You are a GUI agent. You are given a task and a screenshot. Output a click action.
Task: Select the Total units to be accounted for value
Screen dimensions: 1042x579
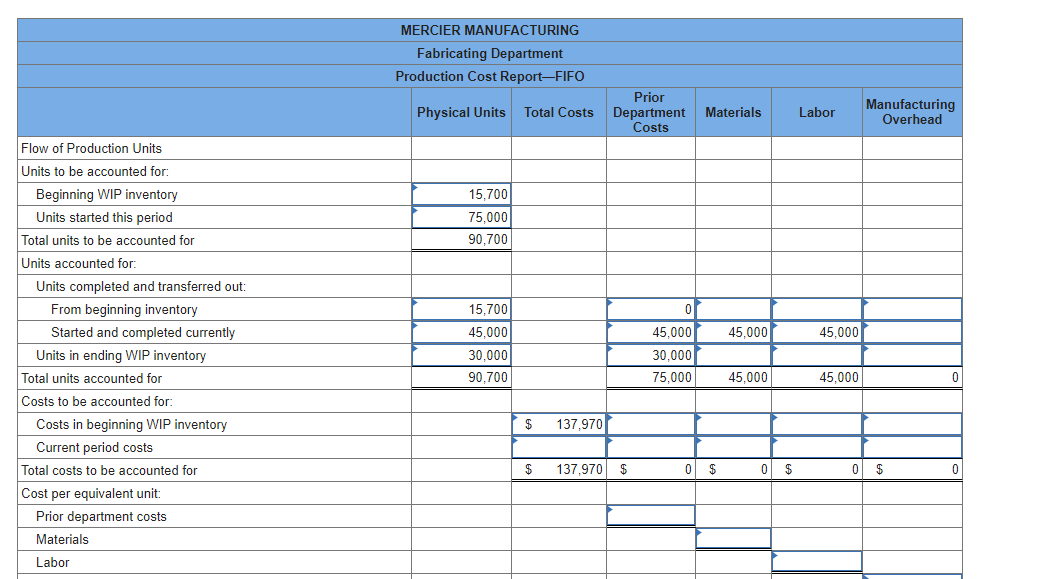tap(461, 240)
